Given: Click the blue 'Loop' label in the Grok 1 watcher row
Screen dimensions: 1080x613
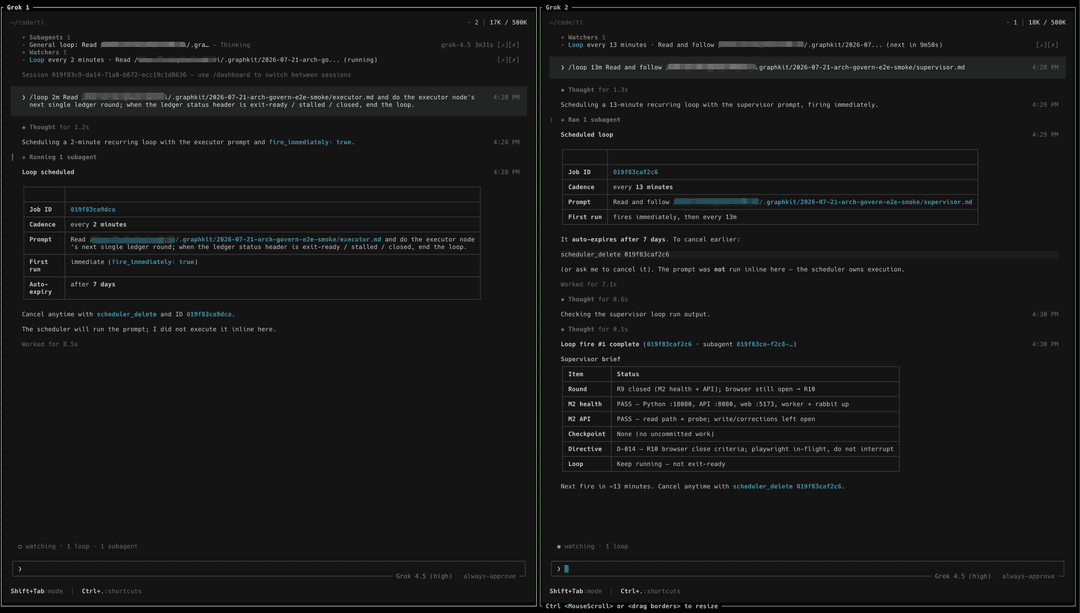Looking at the screenshot, I should [37, 60].
